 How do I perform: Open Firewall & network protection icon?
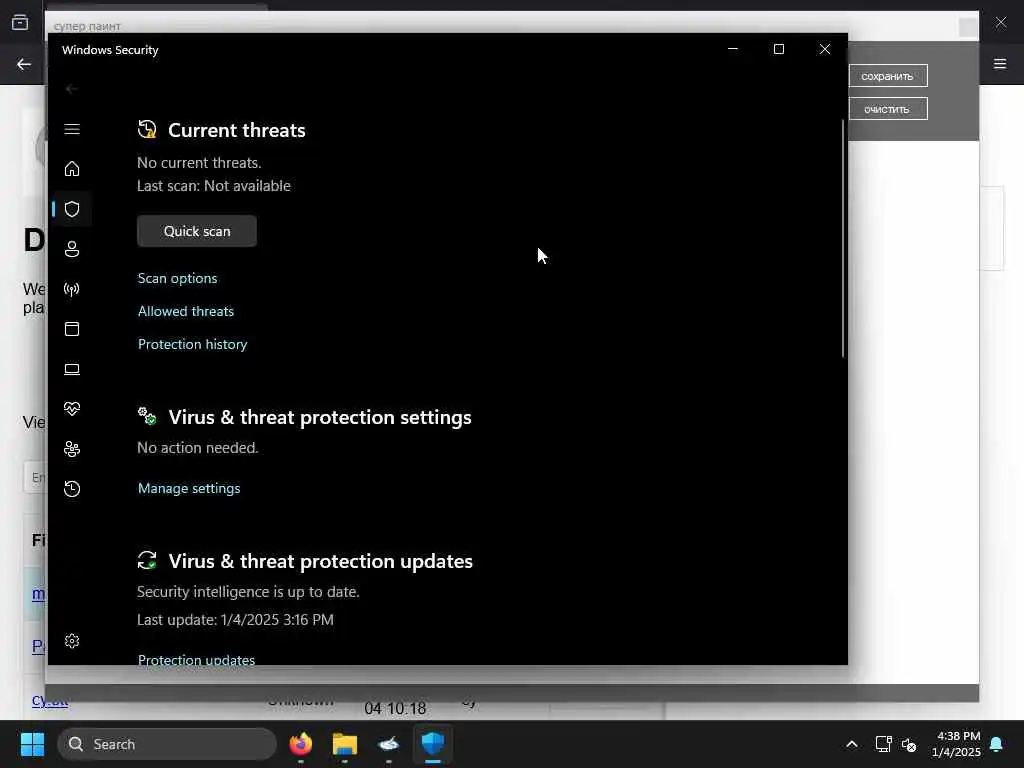pos(72,289)
